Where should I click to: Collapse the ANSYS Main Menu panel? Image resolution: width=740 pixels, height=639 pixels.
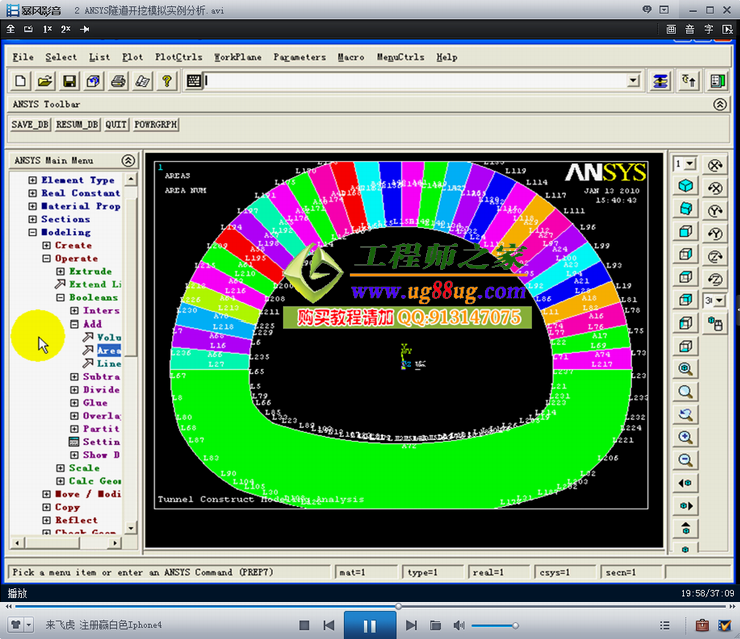(x=128, y=160)
